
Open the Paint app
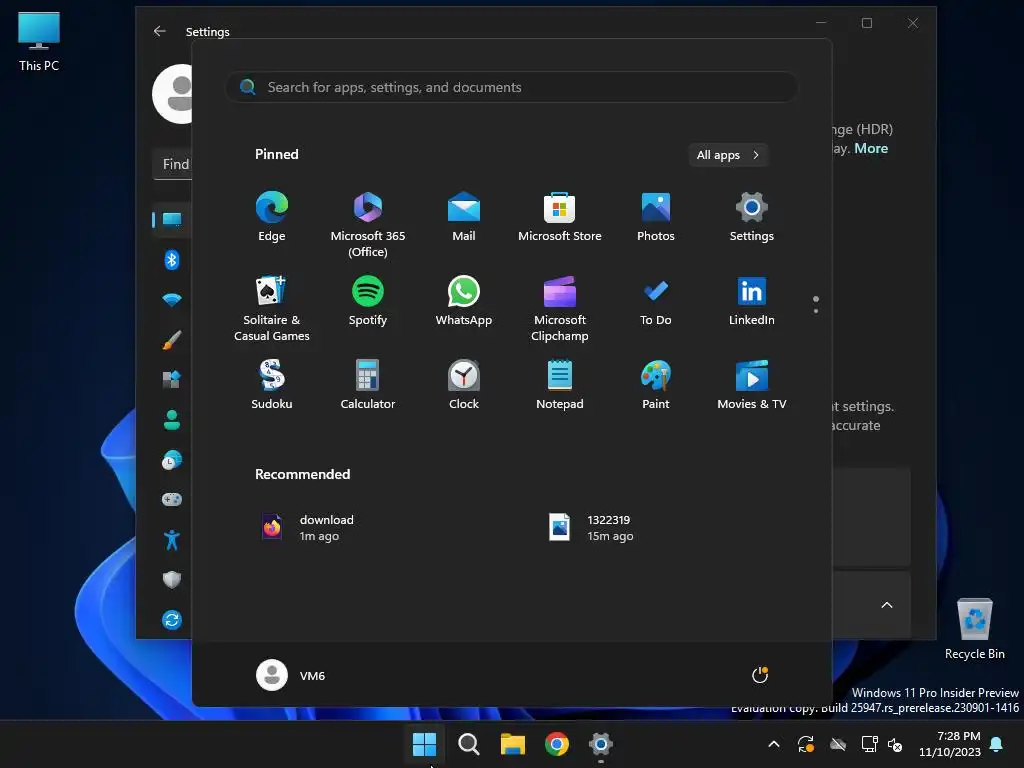[x=656, y=385]
